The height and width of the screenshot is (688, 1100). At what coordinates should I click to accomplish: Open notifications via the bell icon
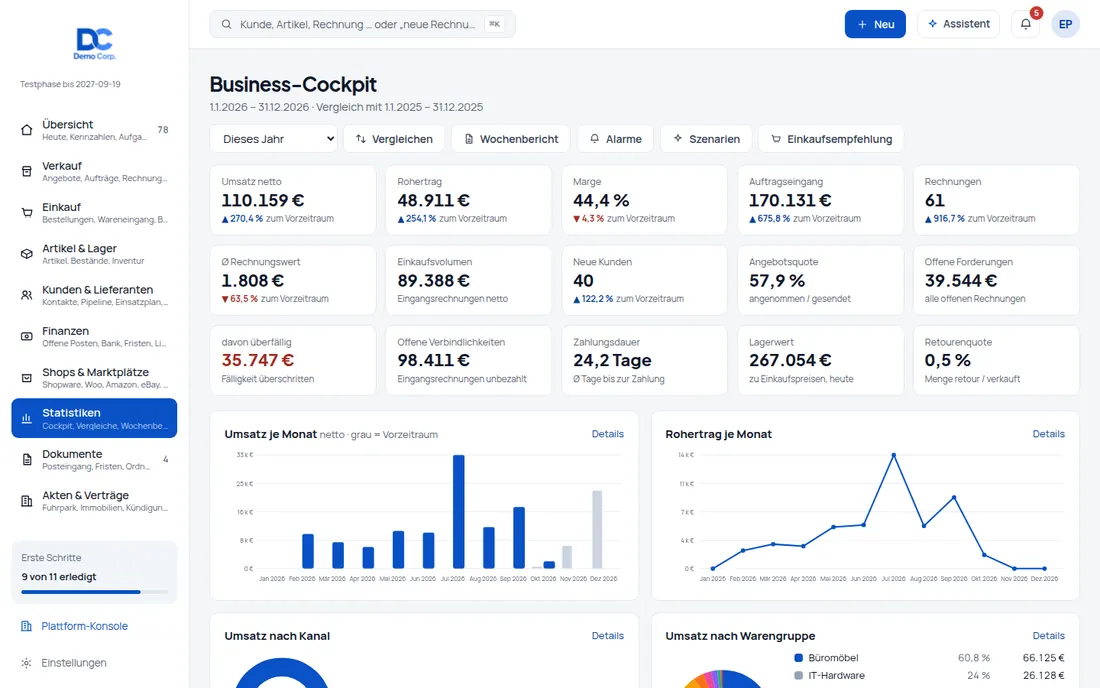pos(1026,24)
